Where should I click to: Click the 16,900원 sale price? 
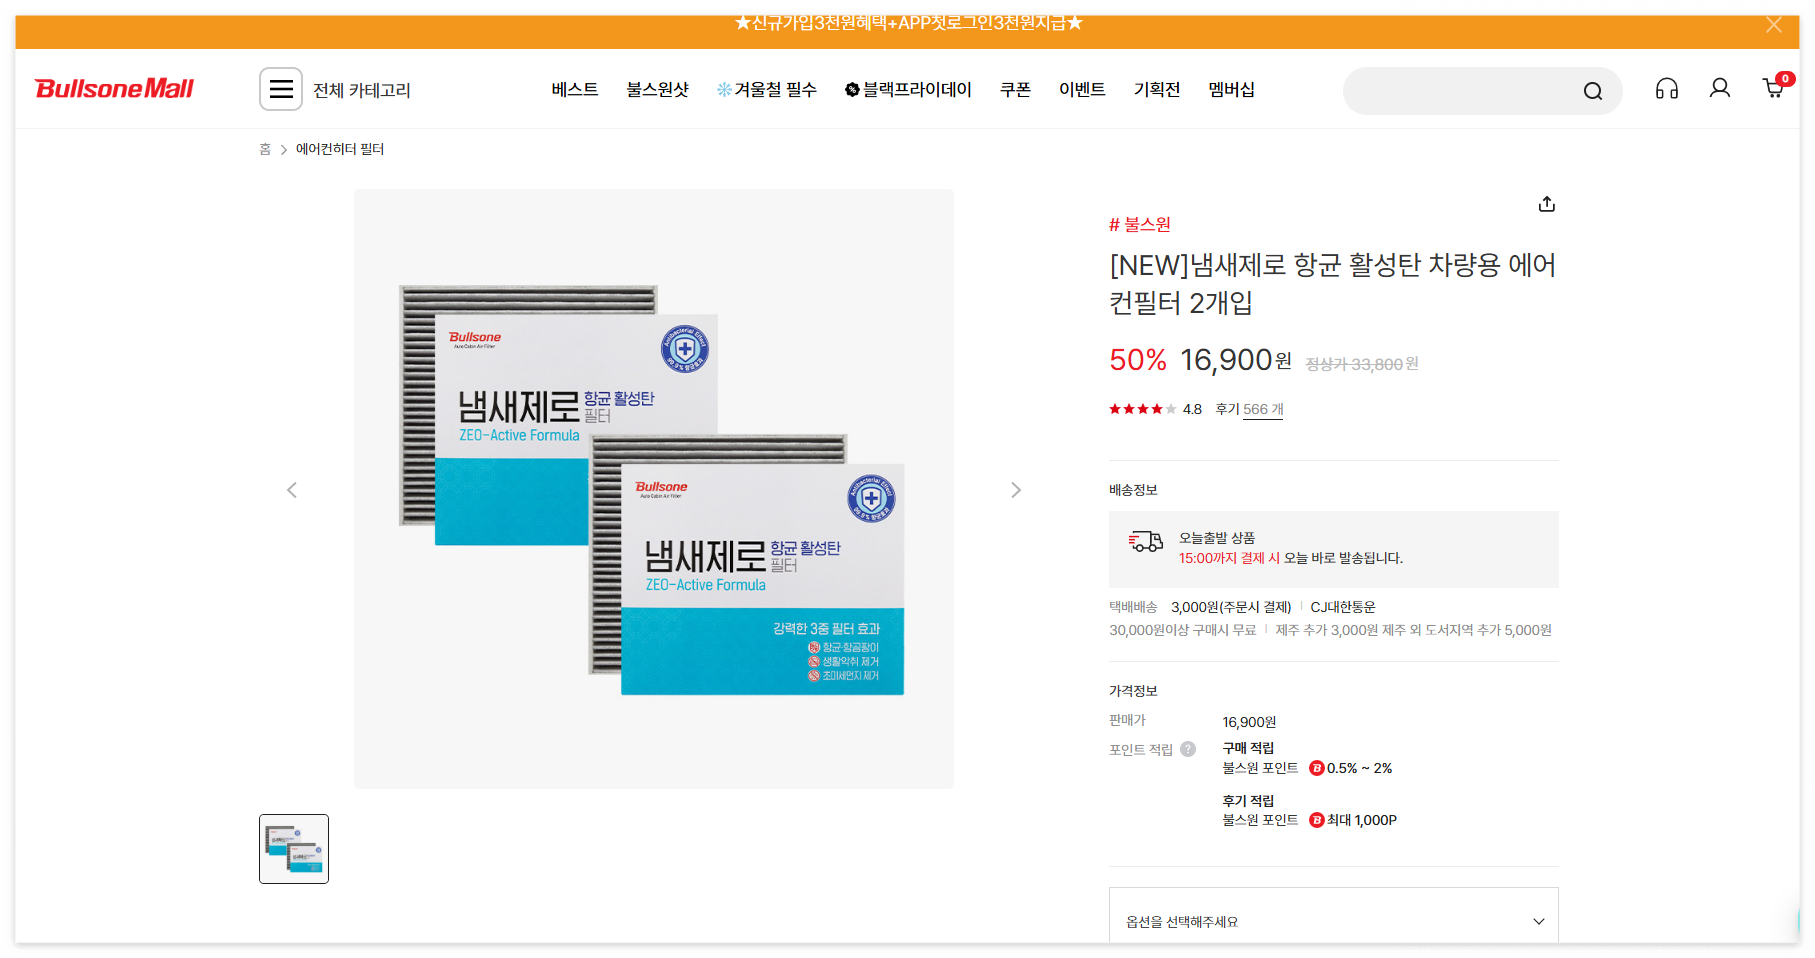point(1236,360)
